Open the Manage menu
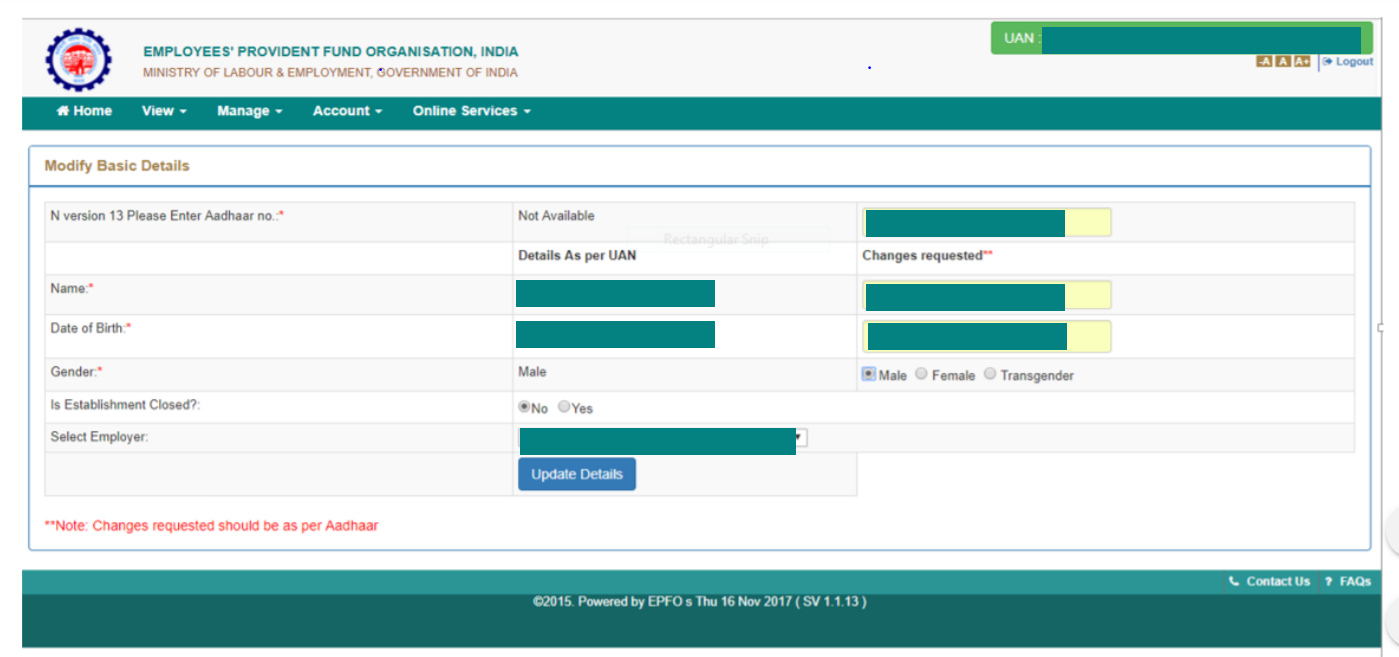The image size is (1399, 657). (x=249, y=111)
